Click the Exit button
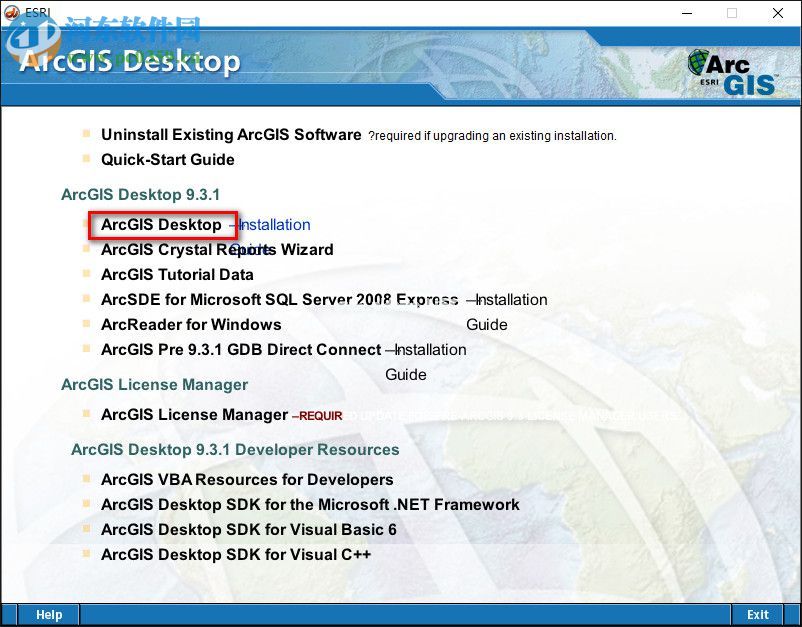Viewport: 802px width, 627px height. [757, 614]
